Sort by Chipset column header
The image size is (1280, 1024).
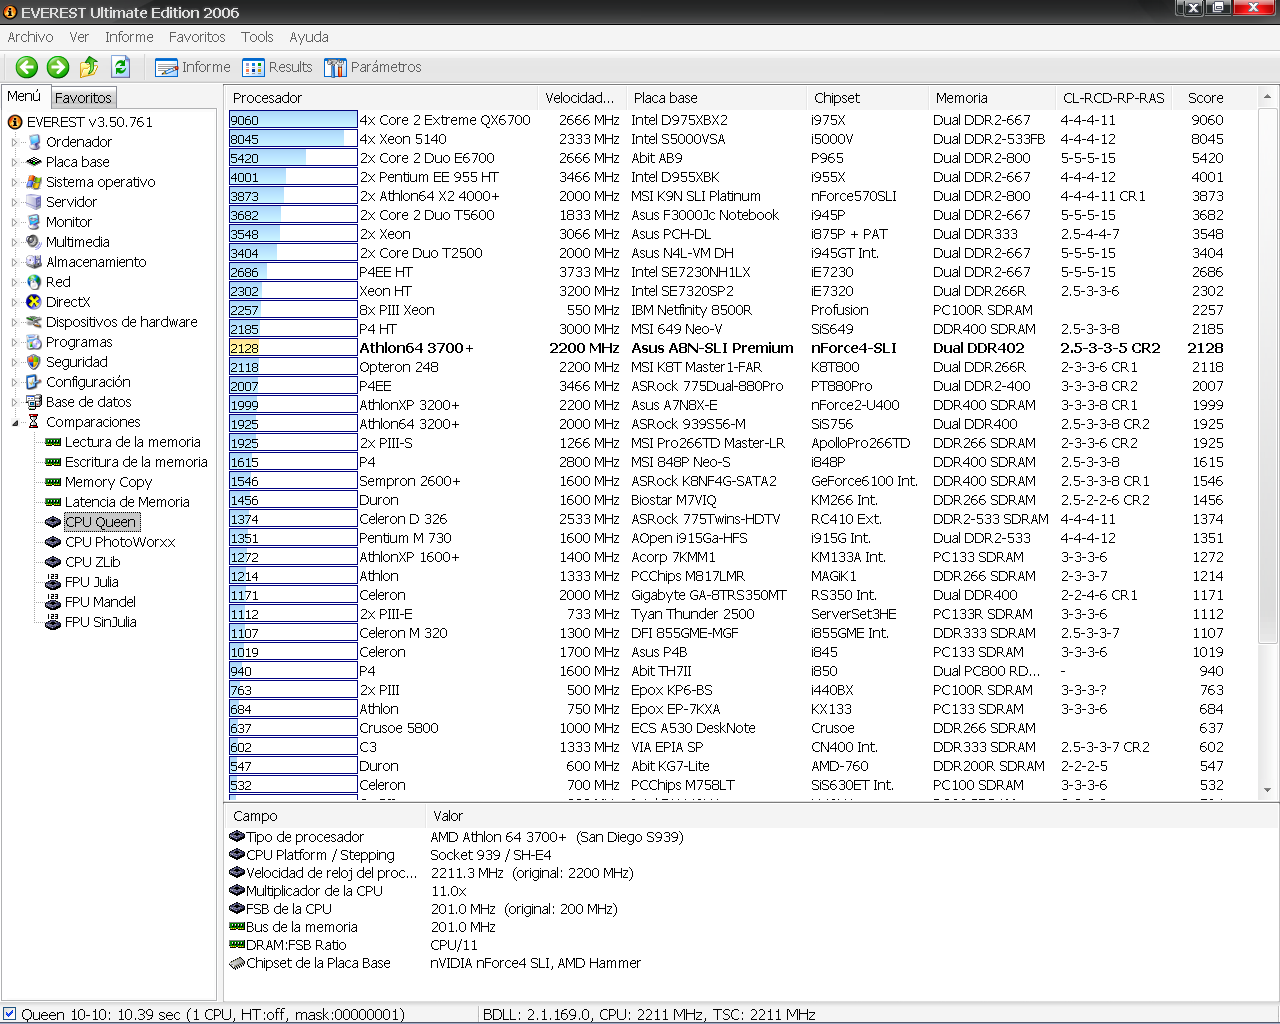[x=866, y=98]
